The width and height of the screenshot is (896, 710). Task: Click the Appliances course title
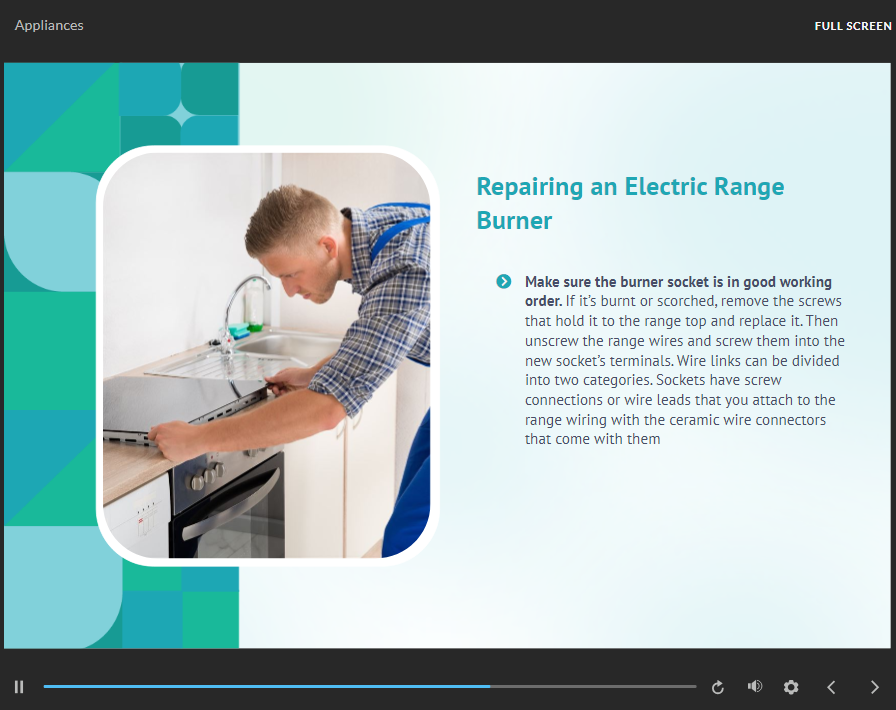pos(49,25)
